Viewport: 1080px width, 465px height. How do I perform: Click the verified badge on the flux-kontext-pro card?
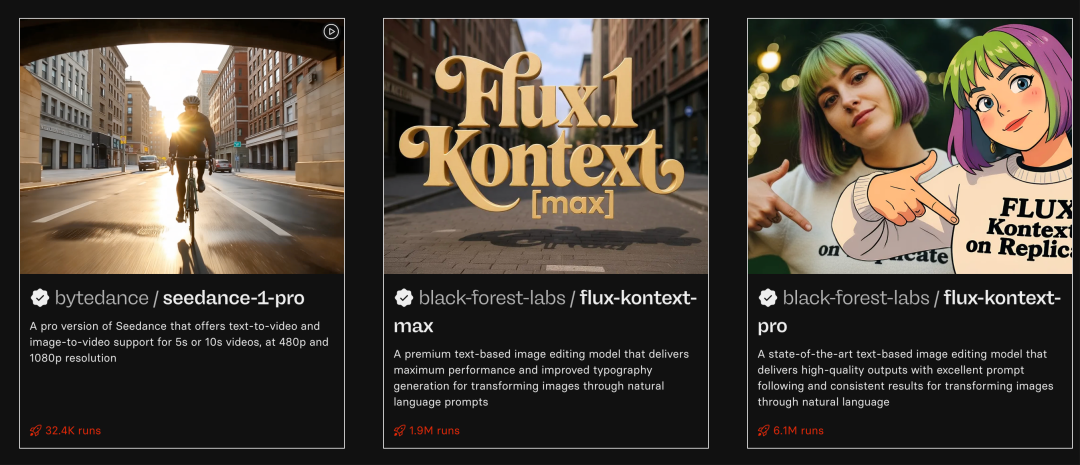768,298
